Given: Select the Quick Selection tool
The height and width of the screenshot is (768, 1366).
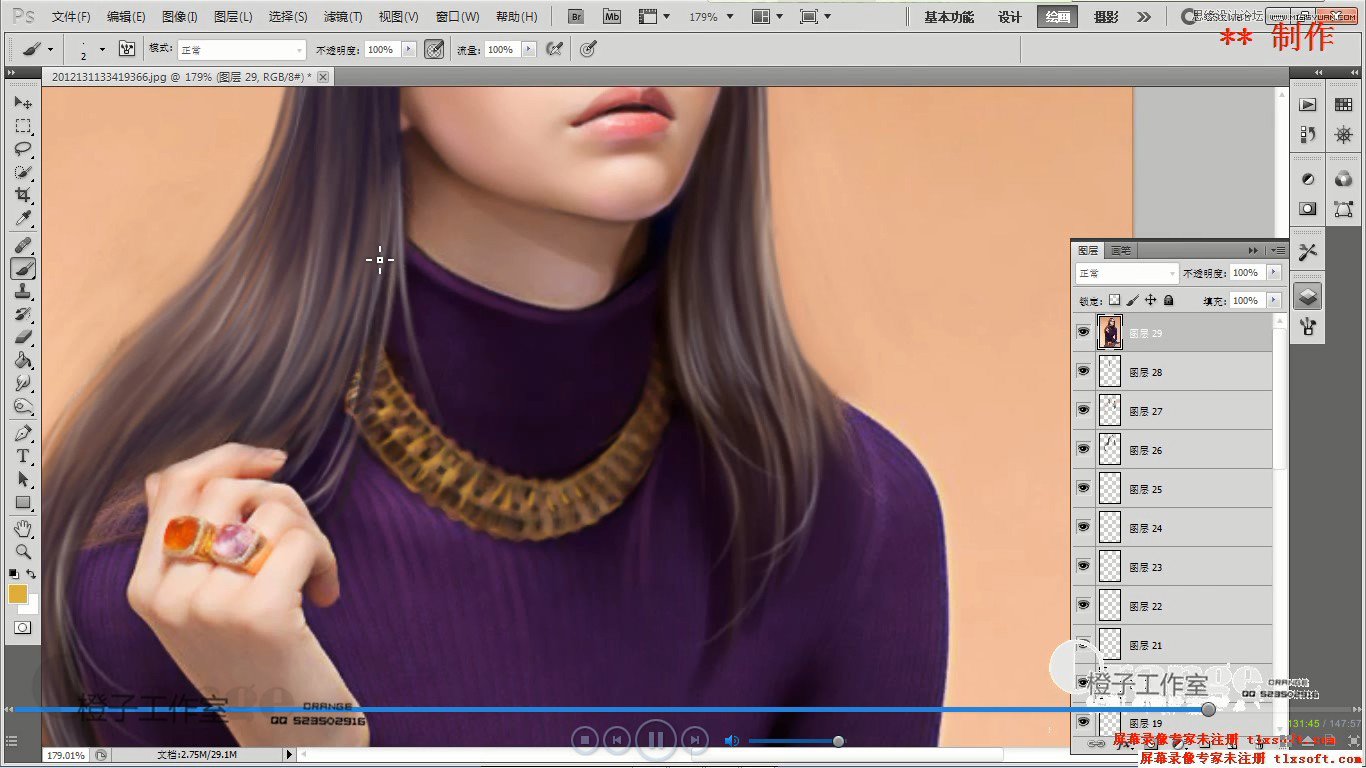Looking at the screenshot, I should click(22, 172).
